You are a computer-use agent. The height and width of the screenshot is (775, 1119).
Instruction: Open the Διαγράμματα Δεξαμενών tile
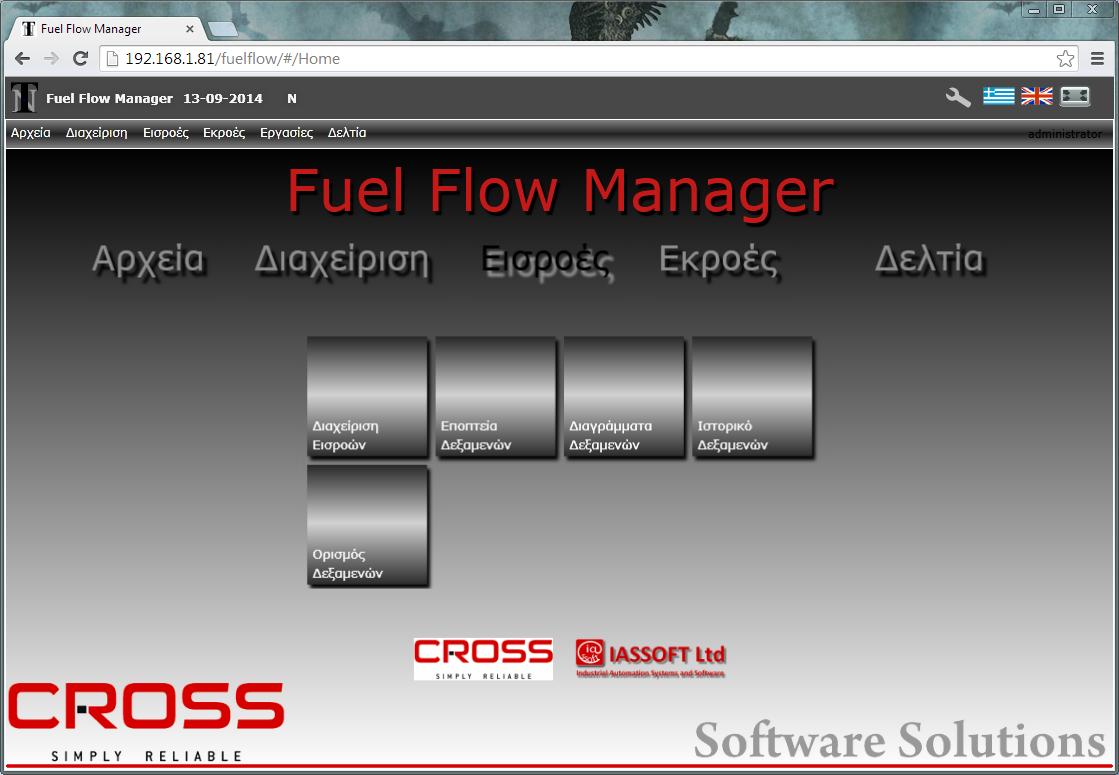pos(624,397)
